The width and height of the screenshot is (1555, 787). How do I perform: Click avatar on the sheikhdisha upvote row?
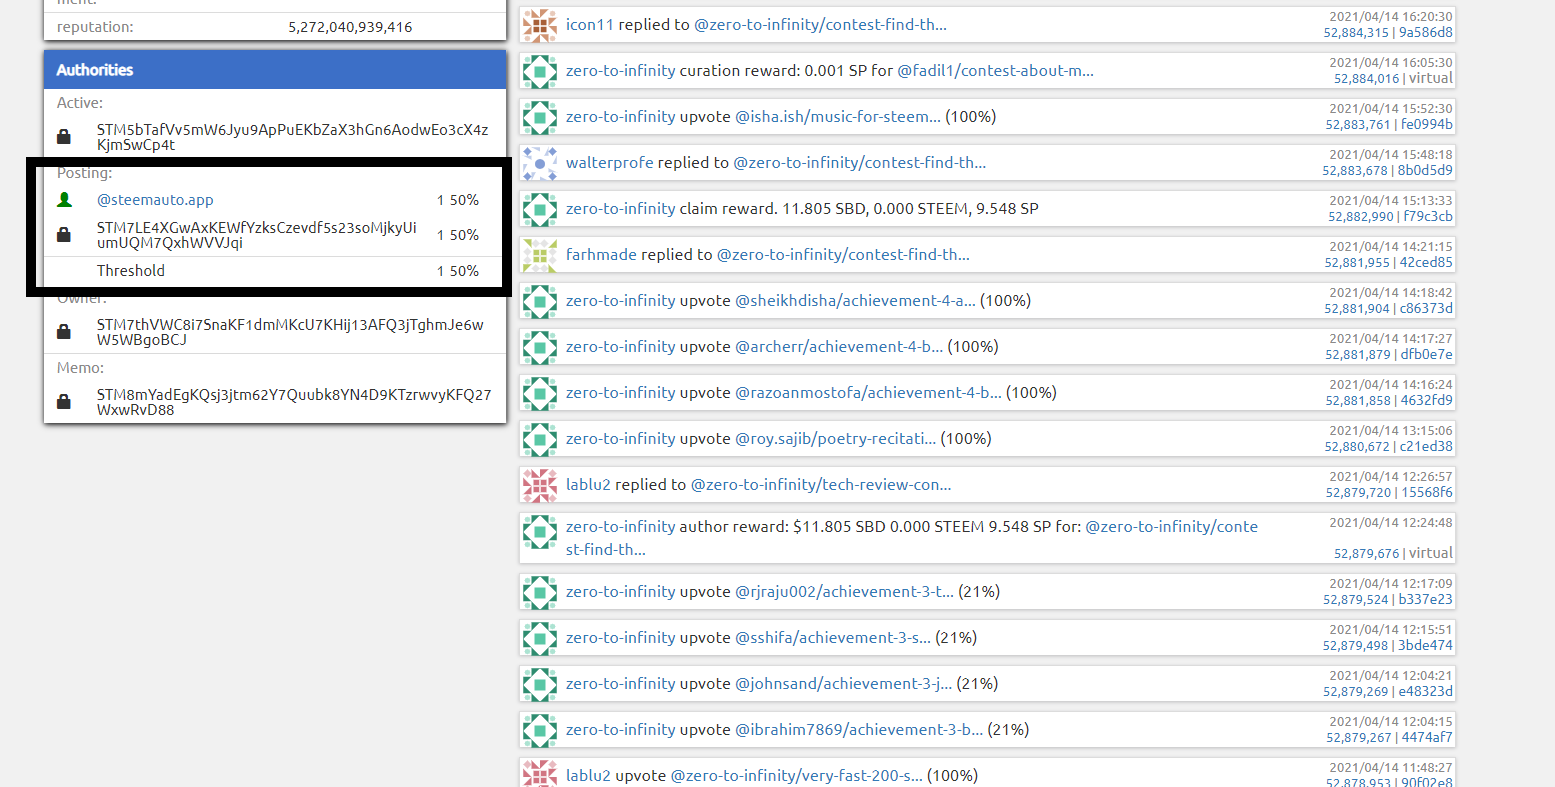(540, 301)
